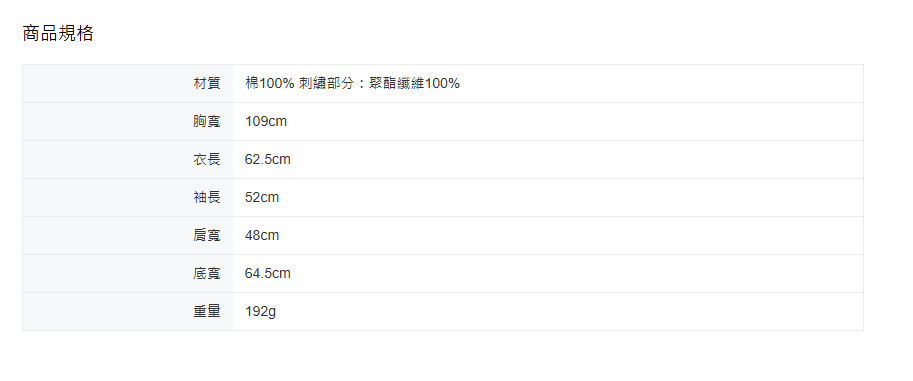Click 聚酯纖維100% embroidery material text
Screen dimensions: 913x381
415,83
